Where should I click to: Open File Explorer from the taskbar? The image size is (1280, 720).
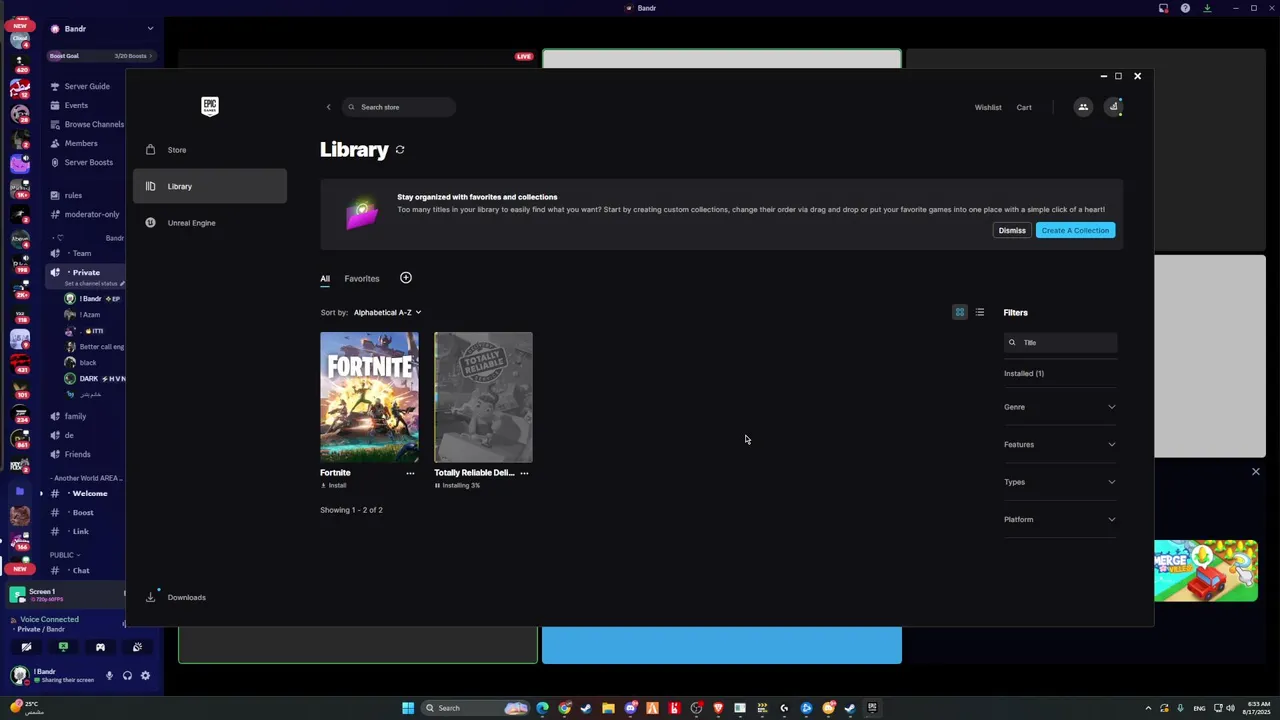608,708
